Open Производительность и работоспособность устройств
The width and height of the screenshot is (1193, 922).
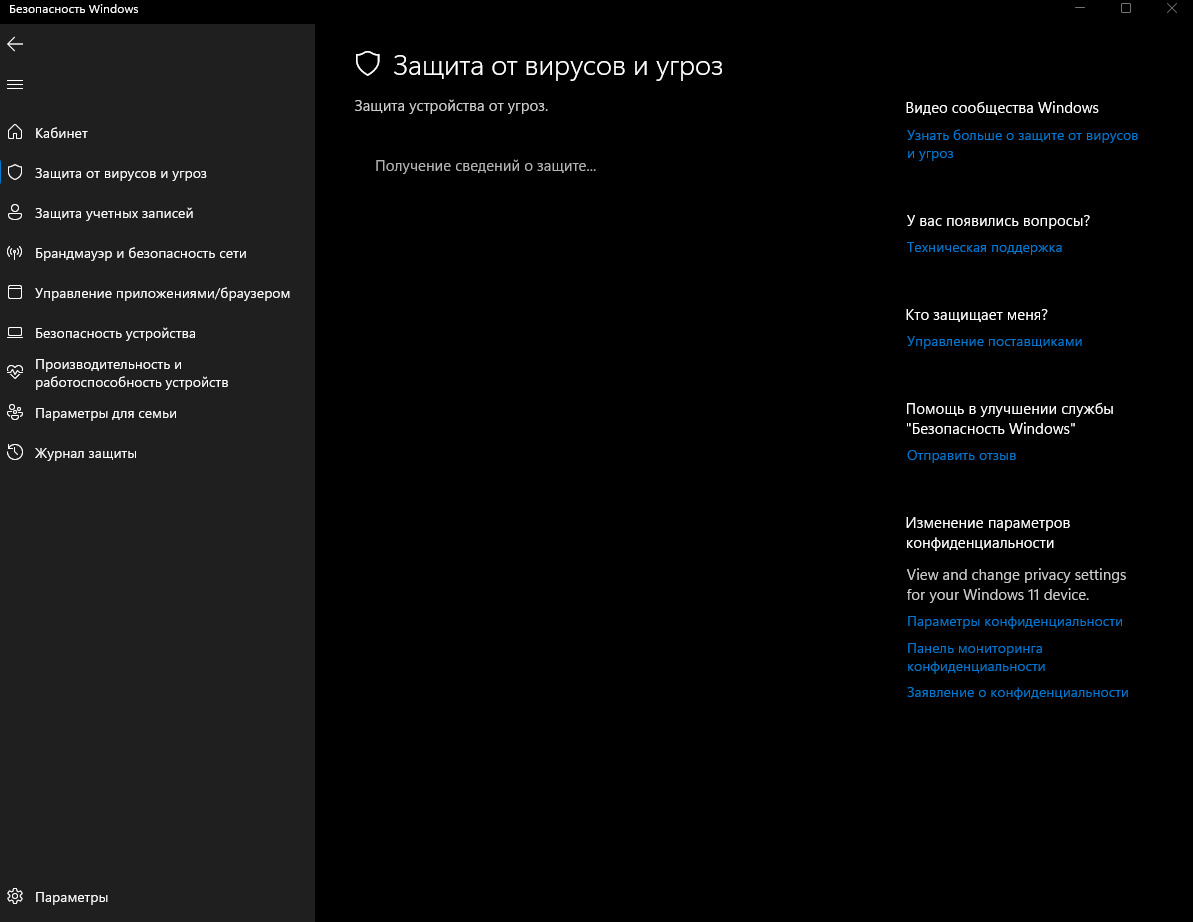pos(157,373)
